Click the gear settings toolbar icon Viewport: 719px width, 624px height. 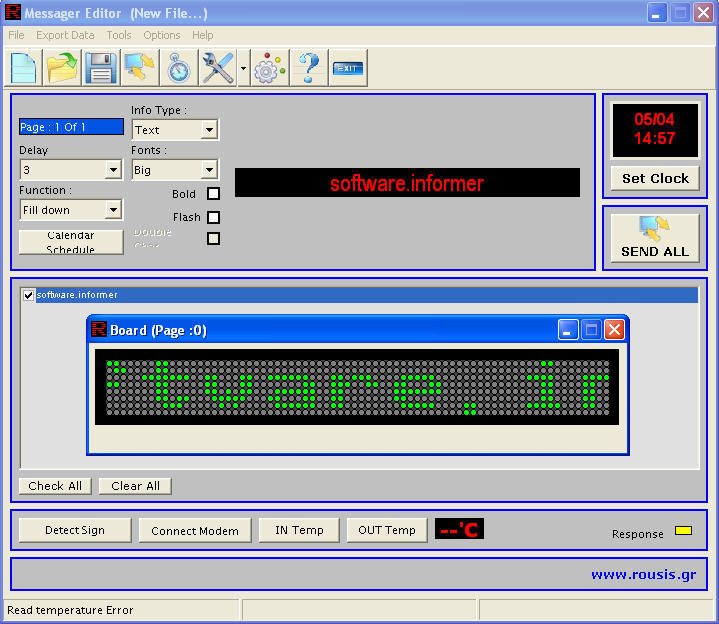[269, 68]
